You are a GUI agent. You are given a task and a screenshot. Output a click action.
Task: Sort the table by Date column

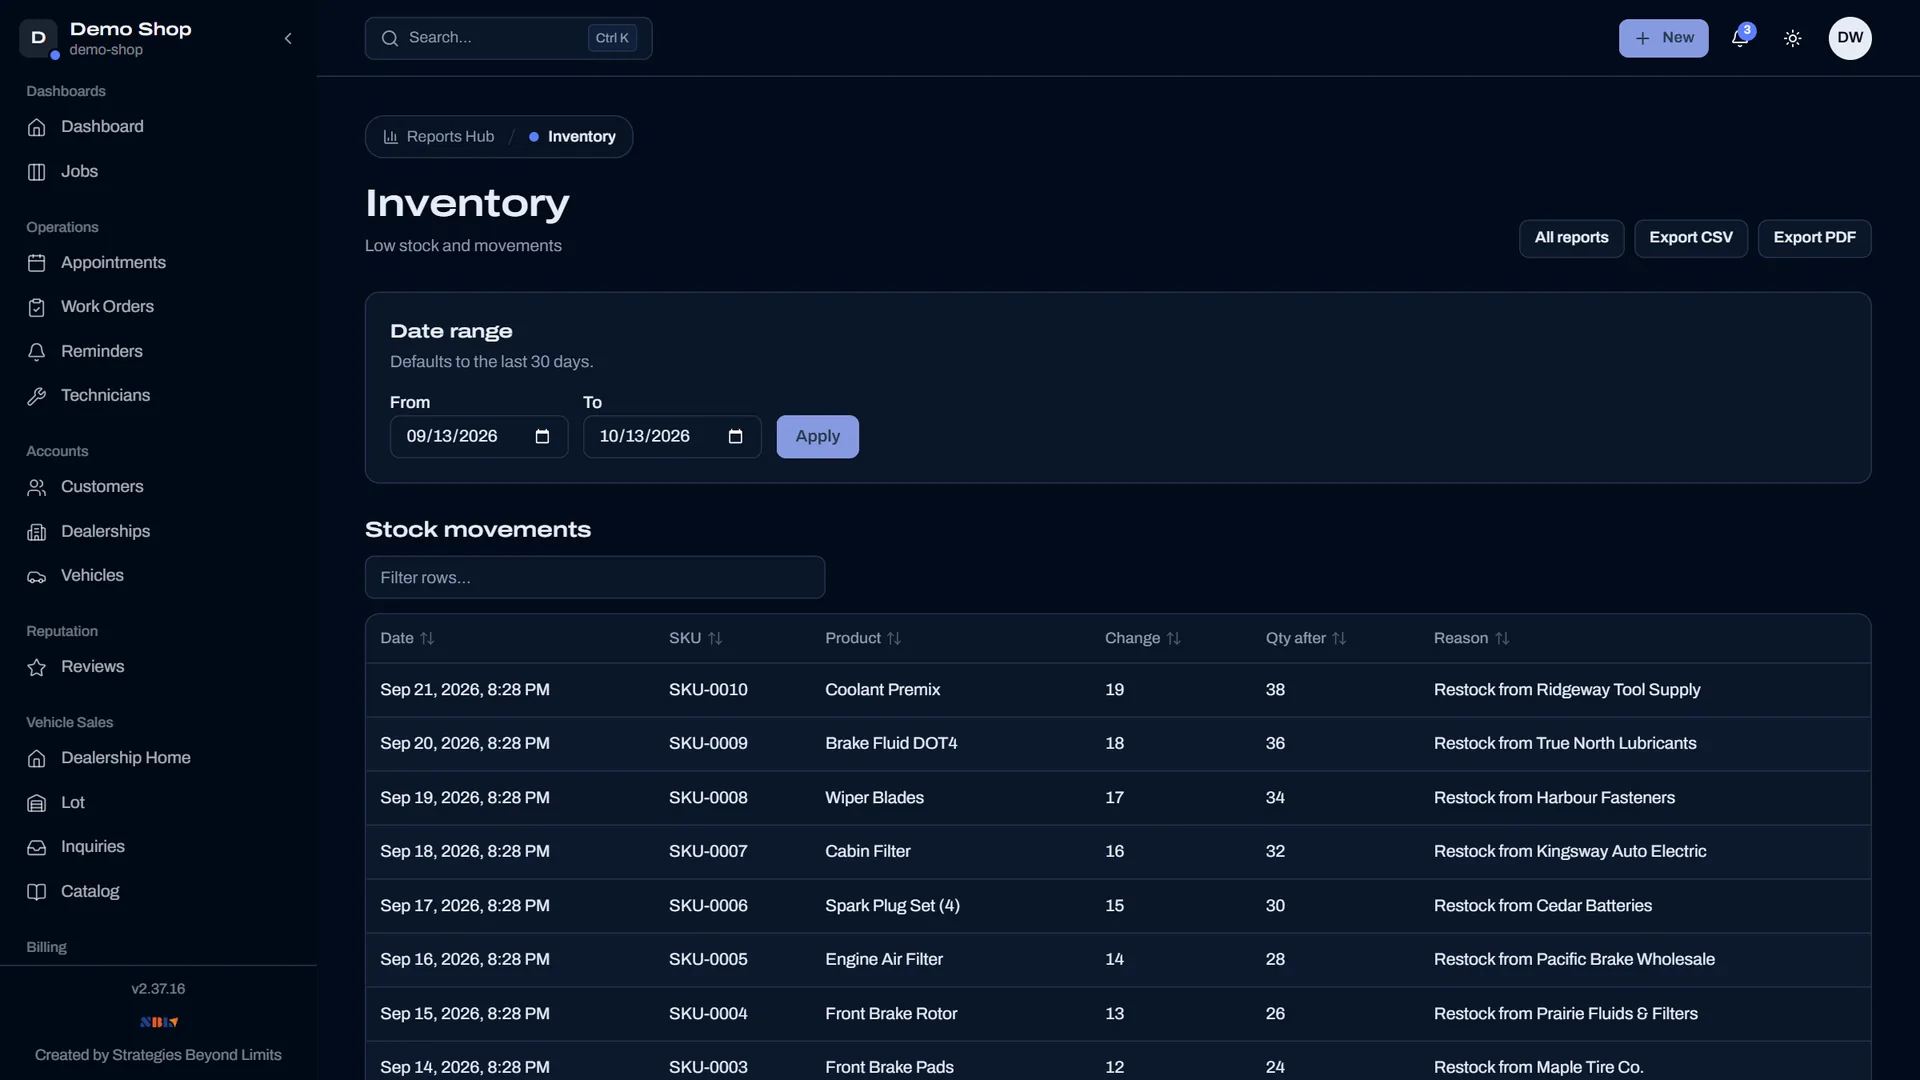[407, 638]
